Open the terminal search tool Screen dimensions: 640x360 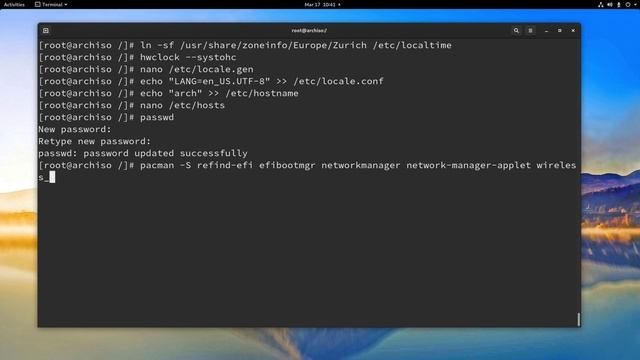click(516, 31)
